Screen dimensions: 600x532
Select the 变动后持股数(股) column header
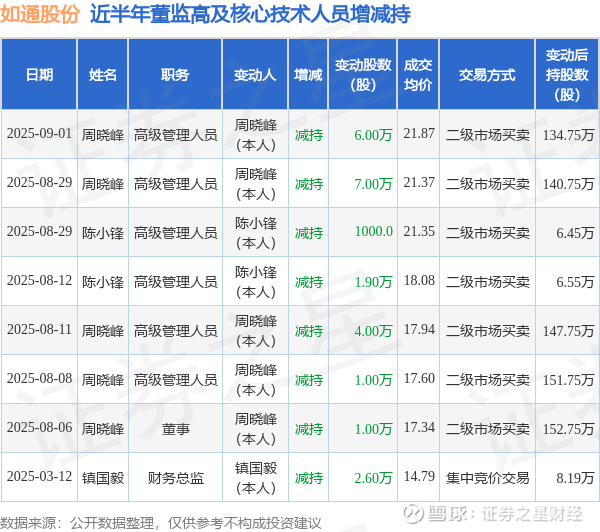tap(567, 74)
